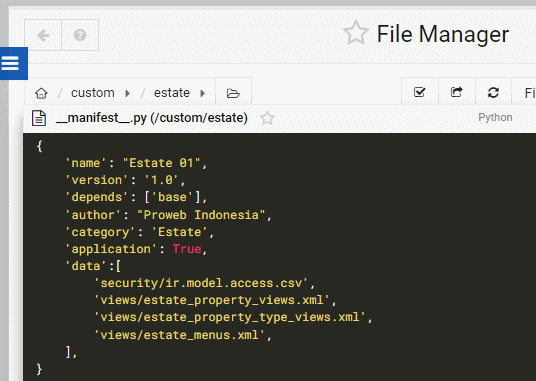Click the back arrow button

(x=43, y=35)
